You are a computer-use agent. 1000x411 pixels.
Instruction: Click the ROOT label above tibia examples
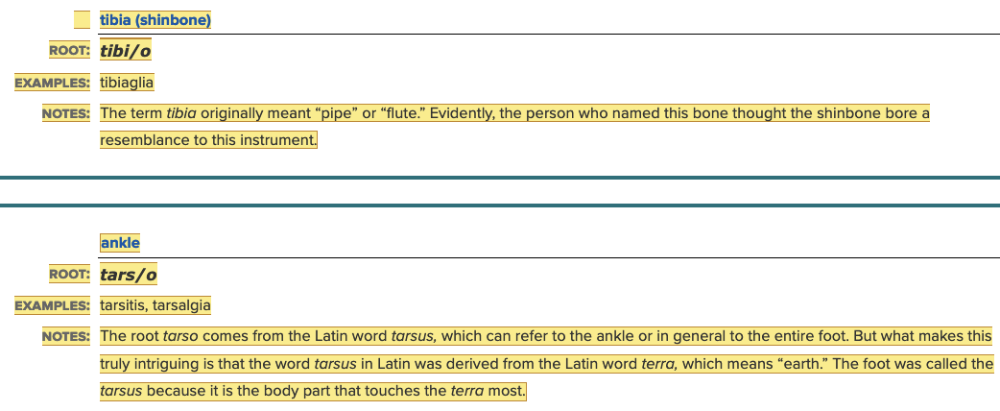tap(69, 51)
